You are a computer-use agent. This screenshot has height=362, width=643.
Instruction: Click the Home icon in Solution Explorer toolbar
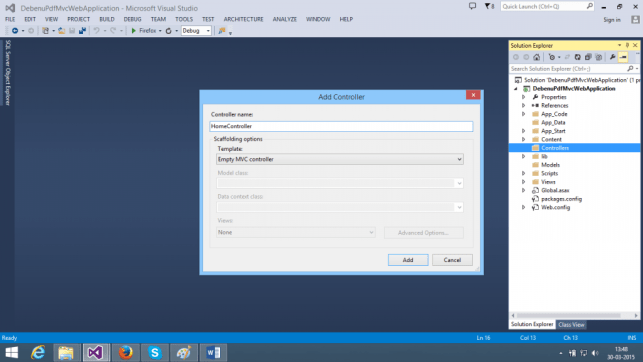pos(536,57)
